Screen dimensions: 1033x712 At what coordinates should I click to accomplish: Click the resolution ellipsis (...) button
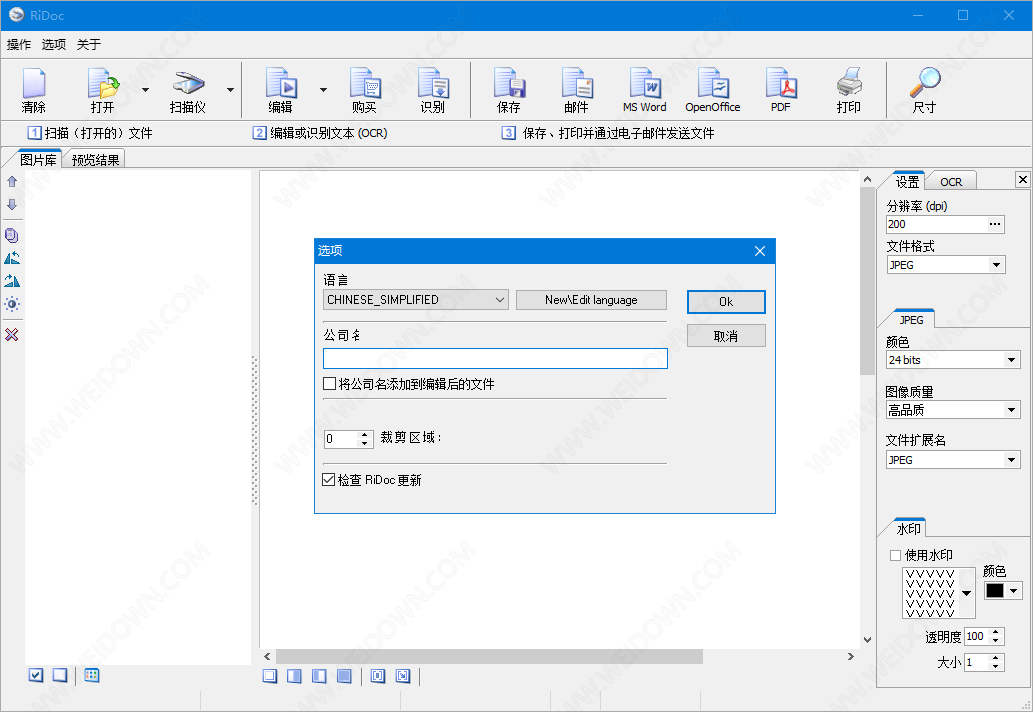[x=995, y=224]
